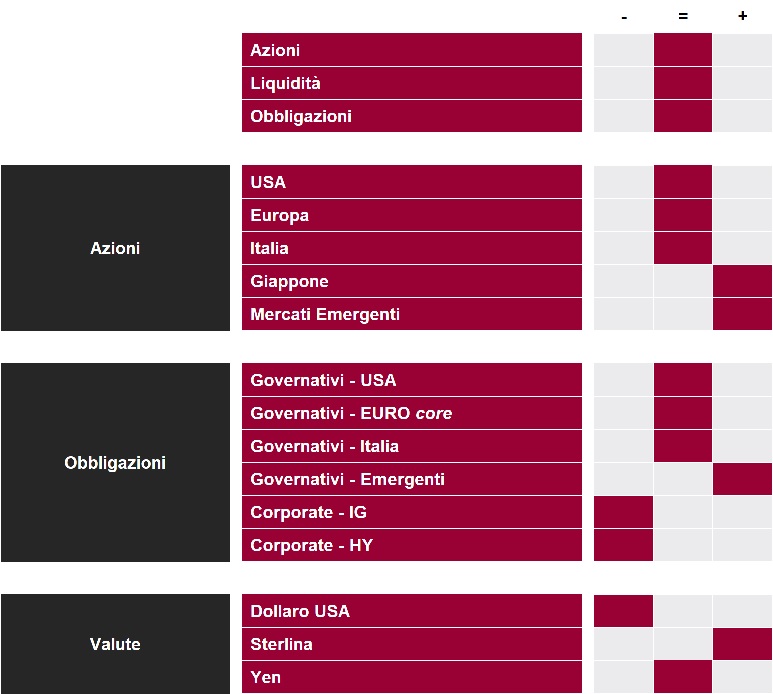
Task: Click the highlighted plus cell for Sterlina
Action: point(742,644)
